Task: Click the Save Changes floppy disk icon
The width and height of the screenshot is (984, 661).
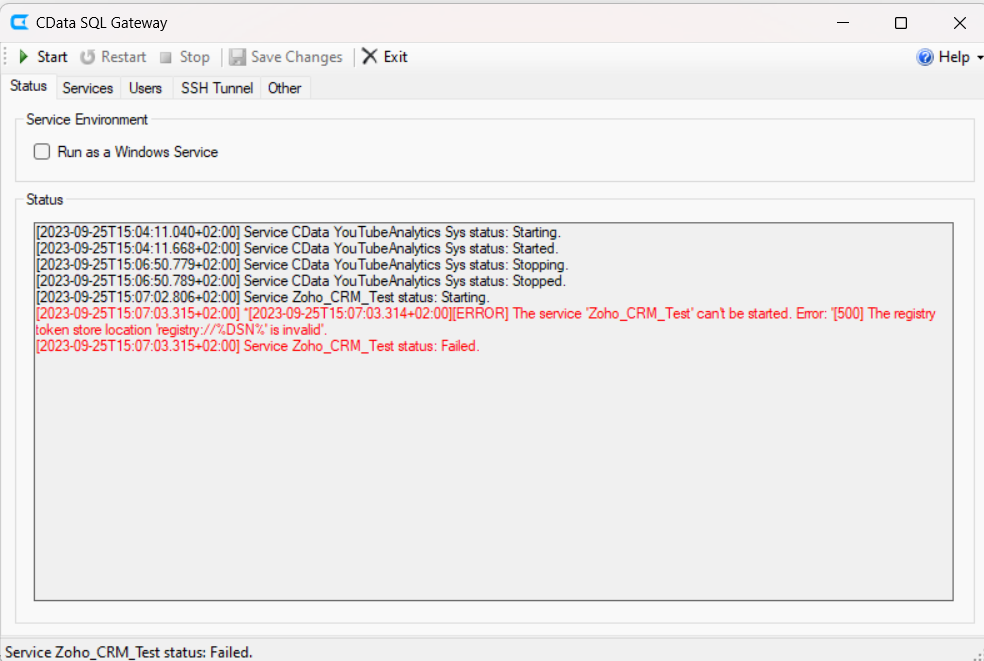Action: (x=237, y=57)
